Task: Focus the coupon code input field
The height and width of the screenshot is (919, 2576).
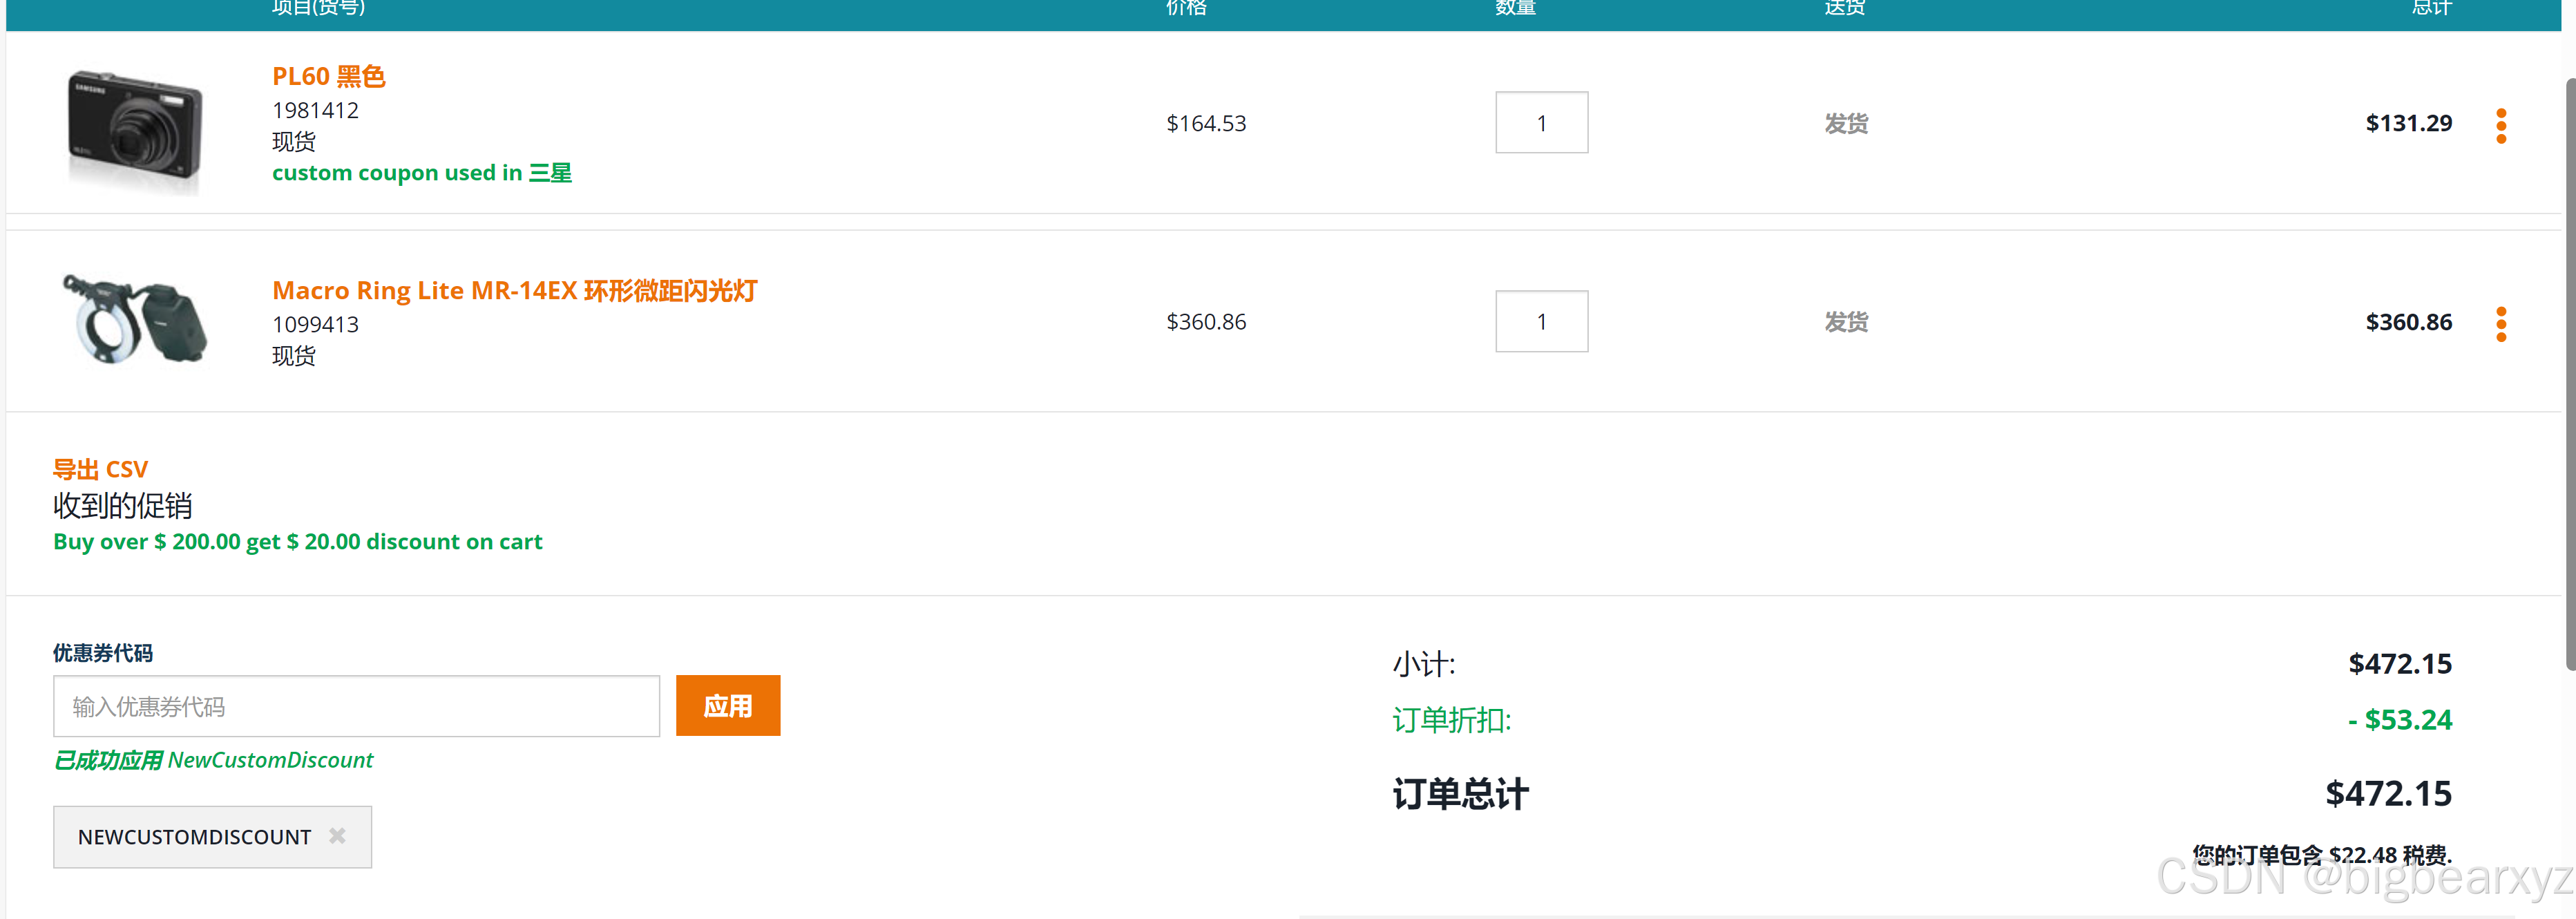Action: tap(356, 706)
